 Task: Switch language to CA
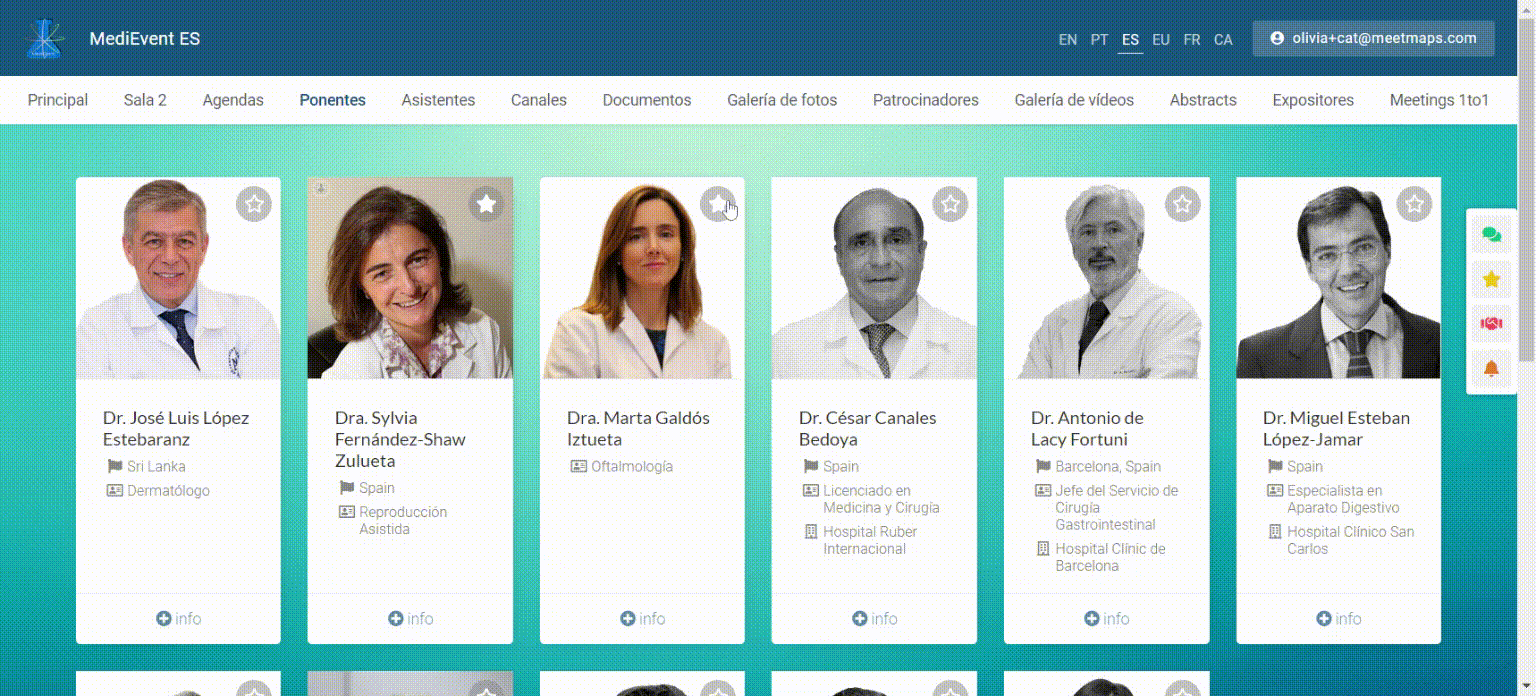tap(1223, 40)
